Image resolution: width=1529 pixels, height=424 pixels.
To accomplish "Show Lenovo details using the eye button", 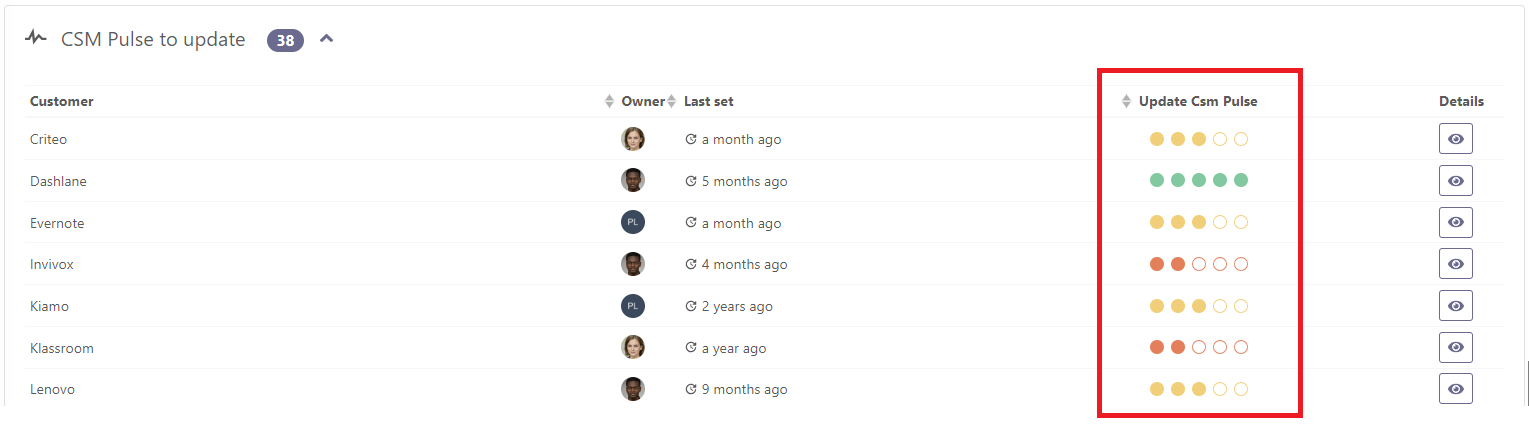I will 1455,389.
